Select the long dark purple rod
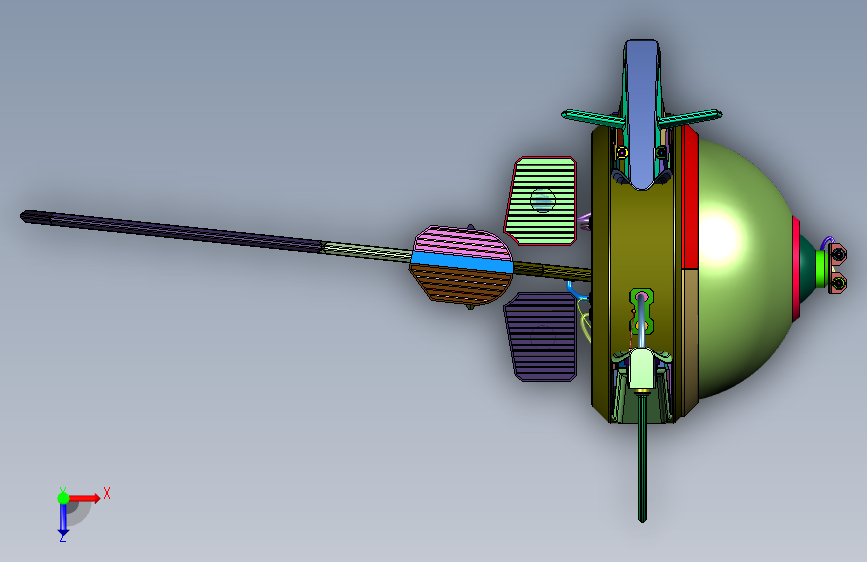Screen dimensions: 867x562 pyautogui.click(x=171, y=232)
